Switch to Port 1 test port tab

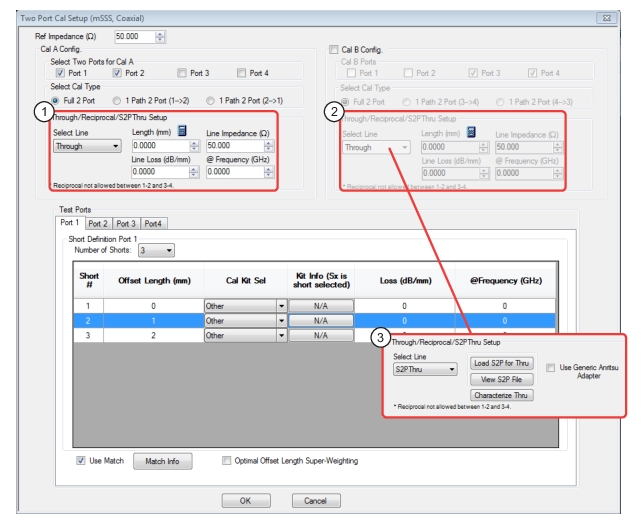70,223
